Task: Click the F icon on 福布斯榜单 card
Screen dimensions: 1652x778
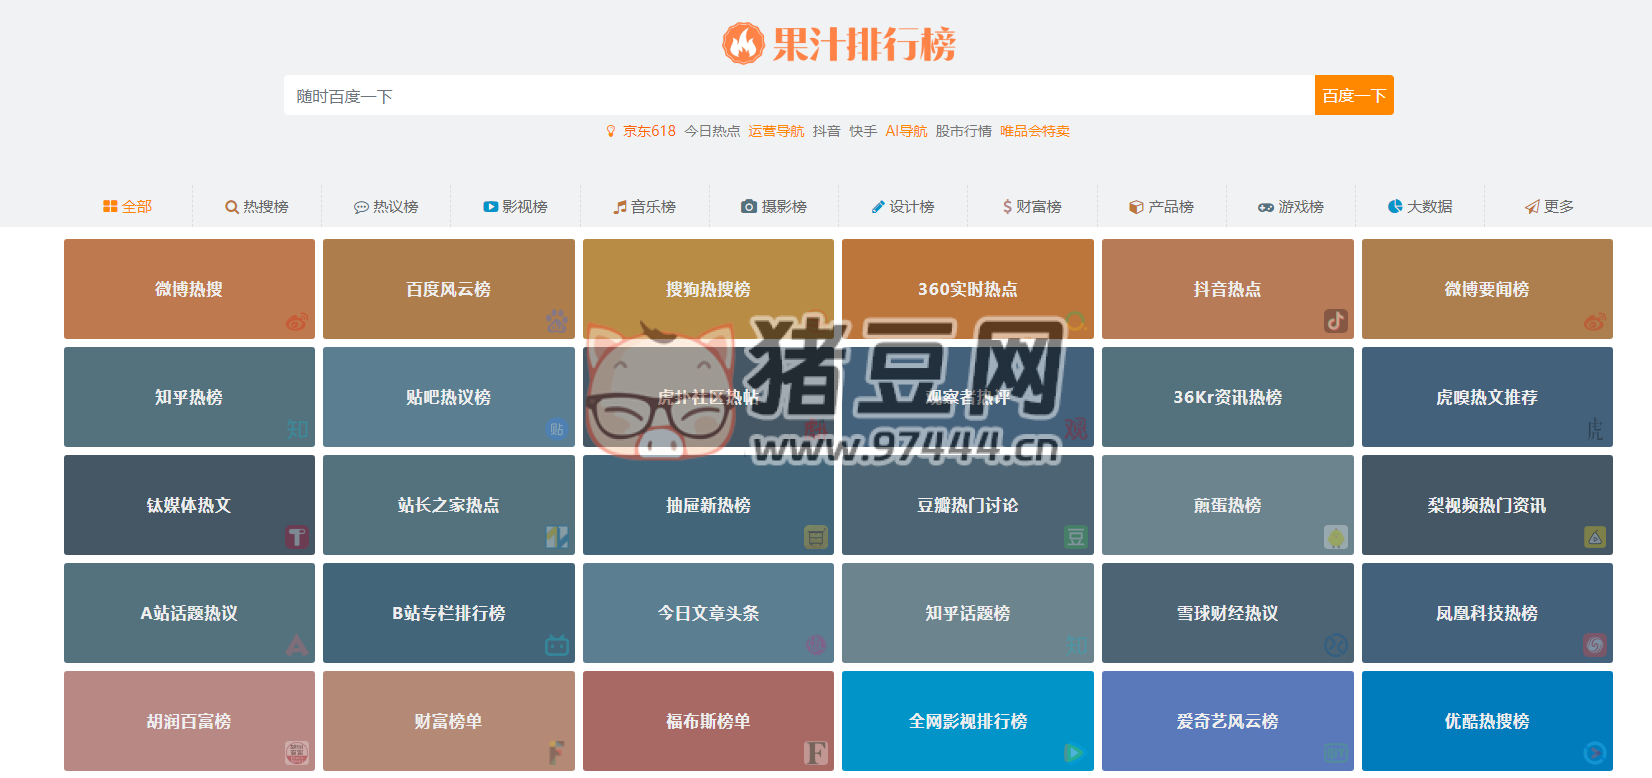Action: point(816,753)
